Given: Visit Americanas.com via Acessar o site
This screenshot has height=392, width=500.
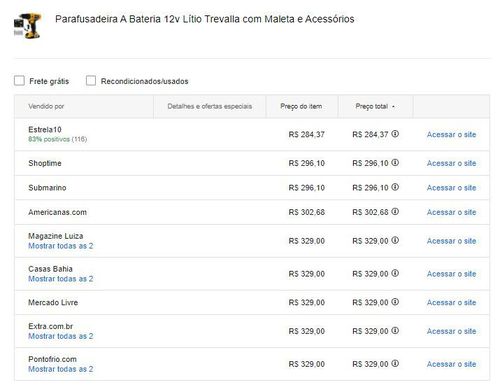Looking at the screenshot, I should (451, 212).
